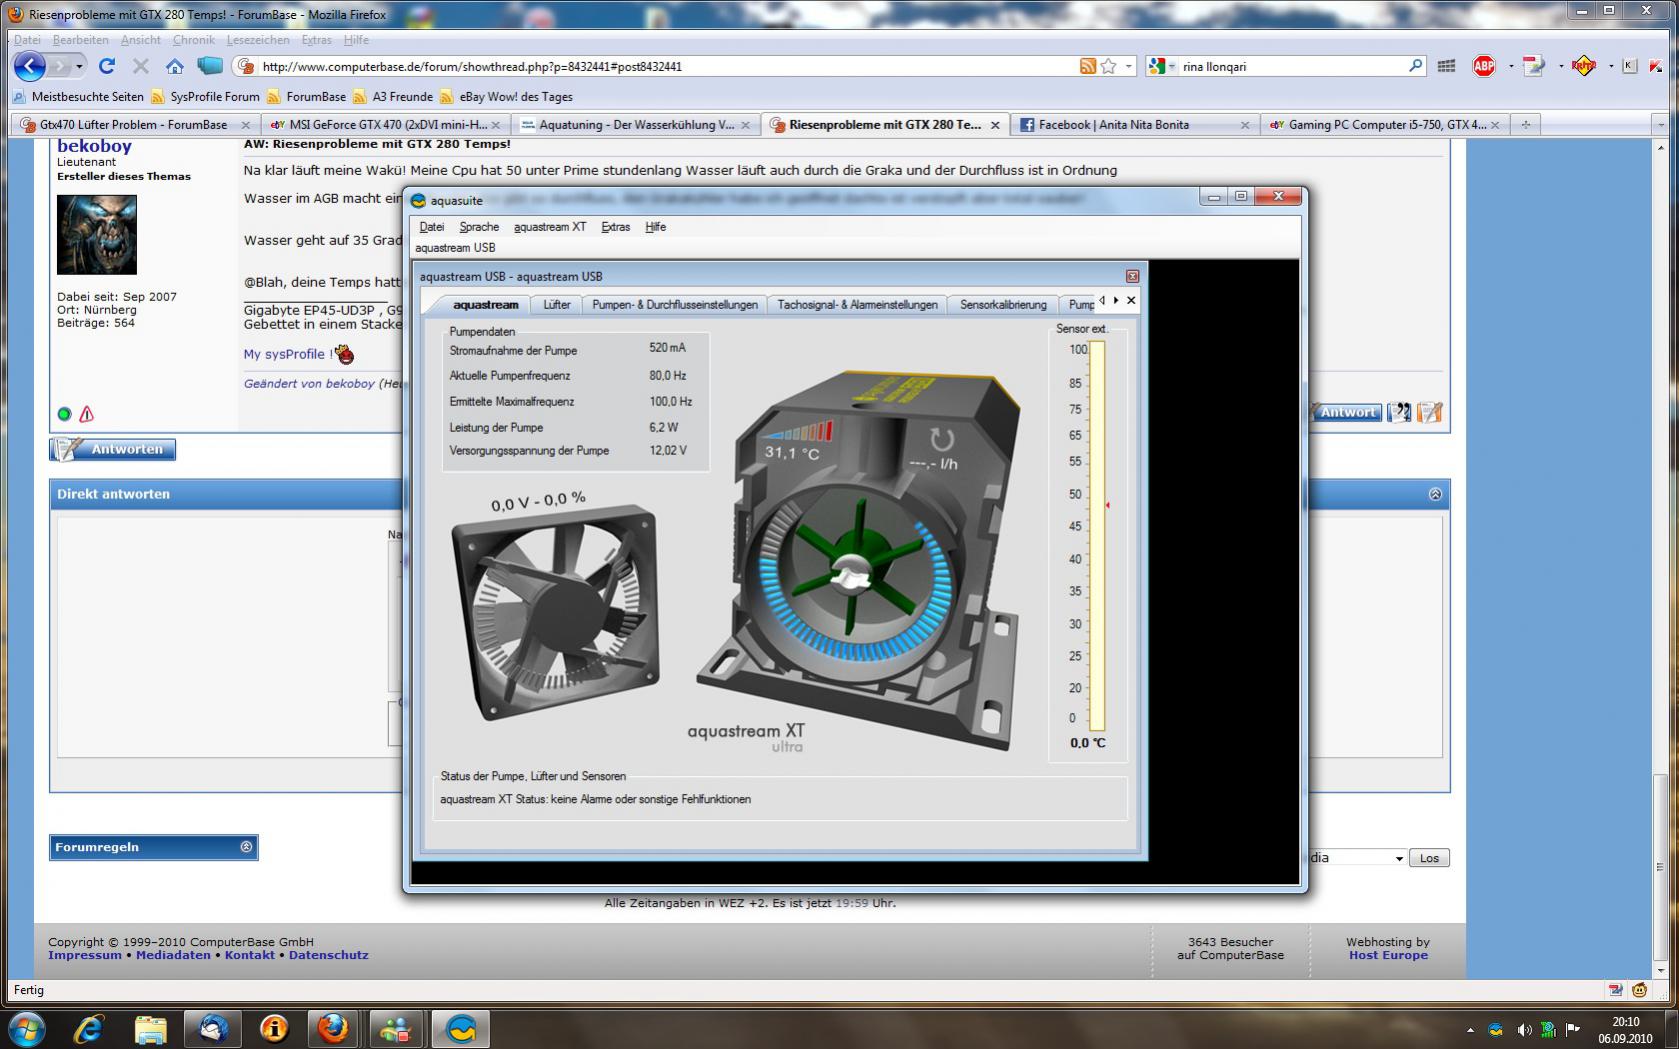Open the address bar history dropdown
This screenshot has width=1679, height=1049.
pos(1129,66)
